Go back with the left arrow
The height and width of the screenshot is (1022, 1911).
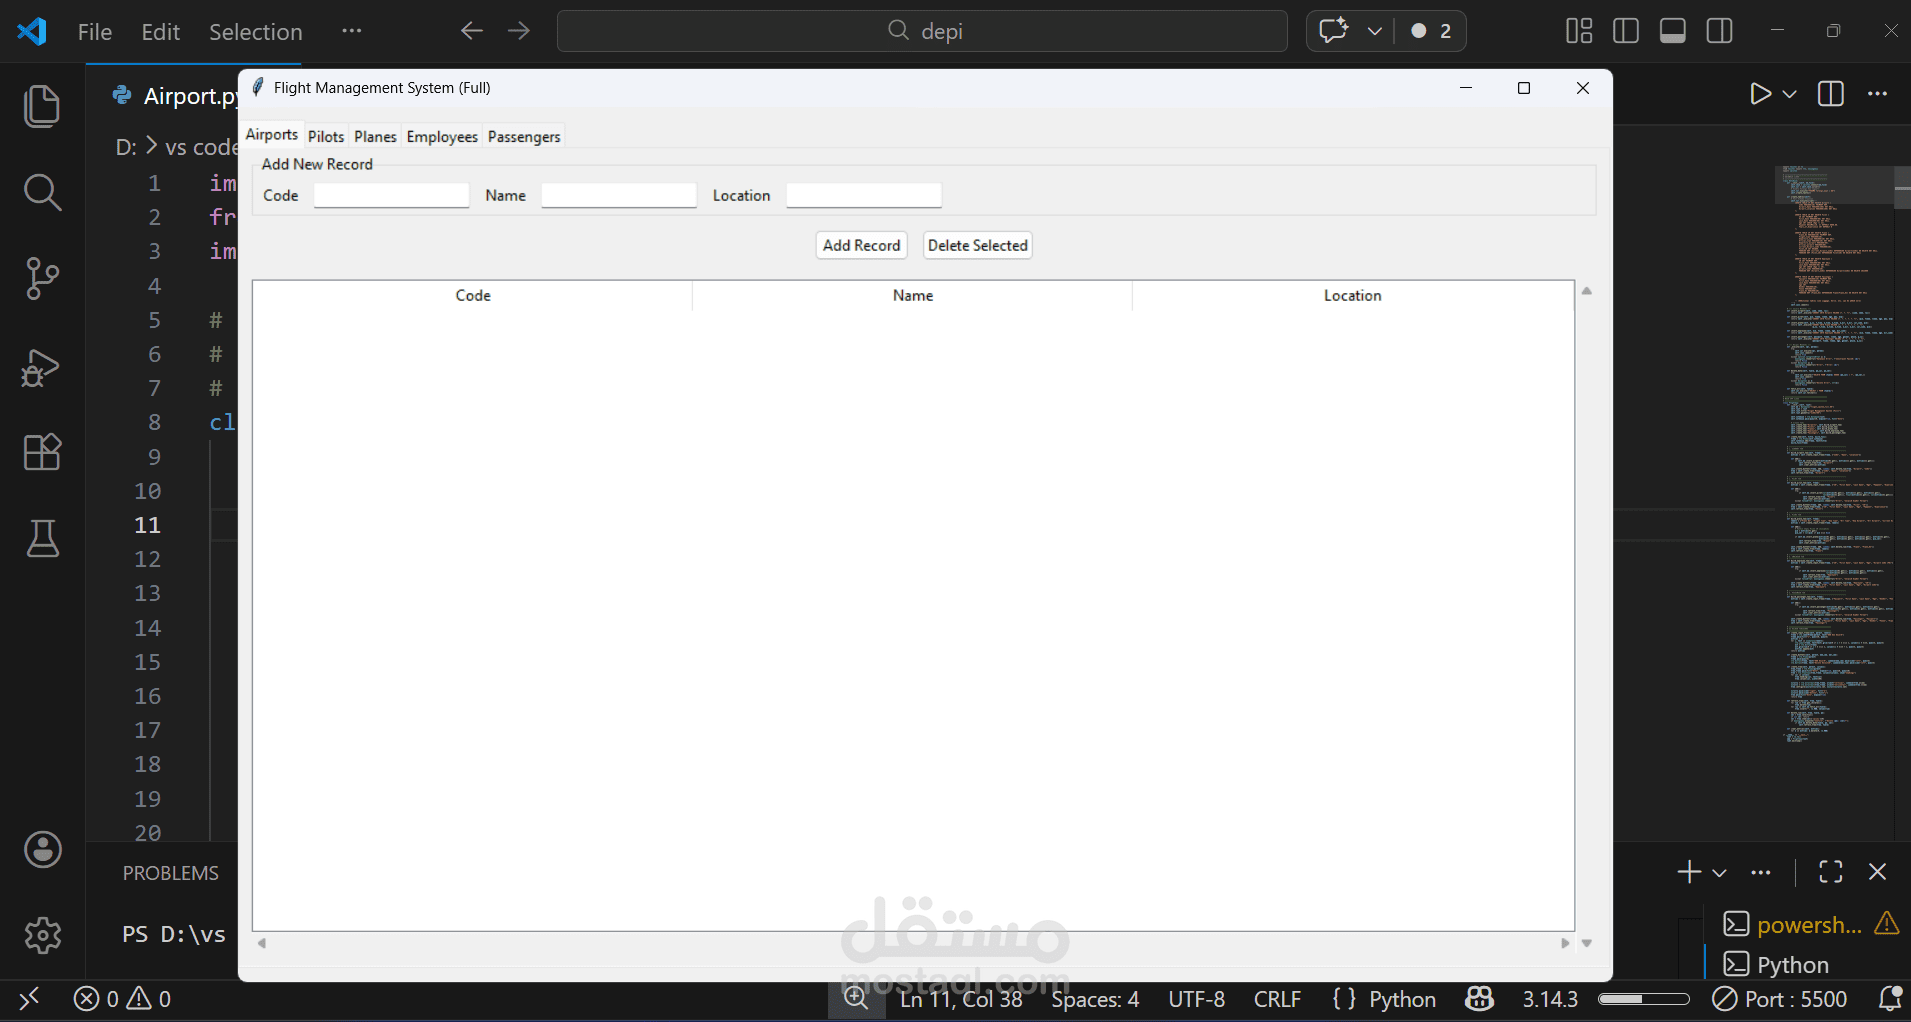coord(472,31)
